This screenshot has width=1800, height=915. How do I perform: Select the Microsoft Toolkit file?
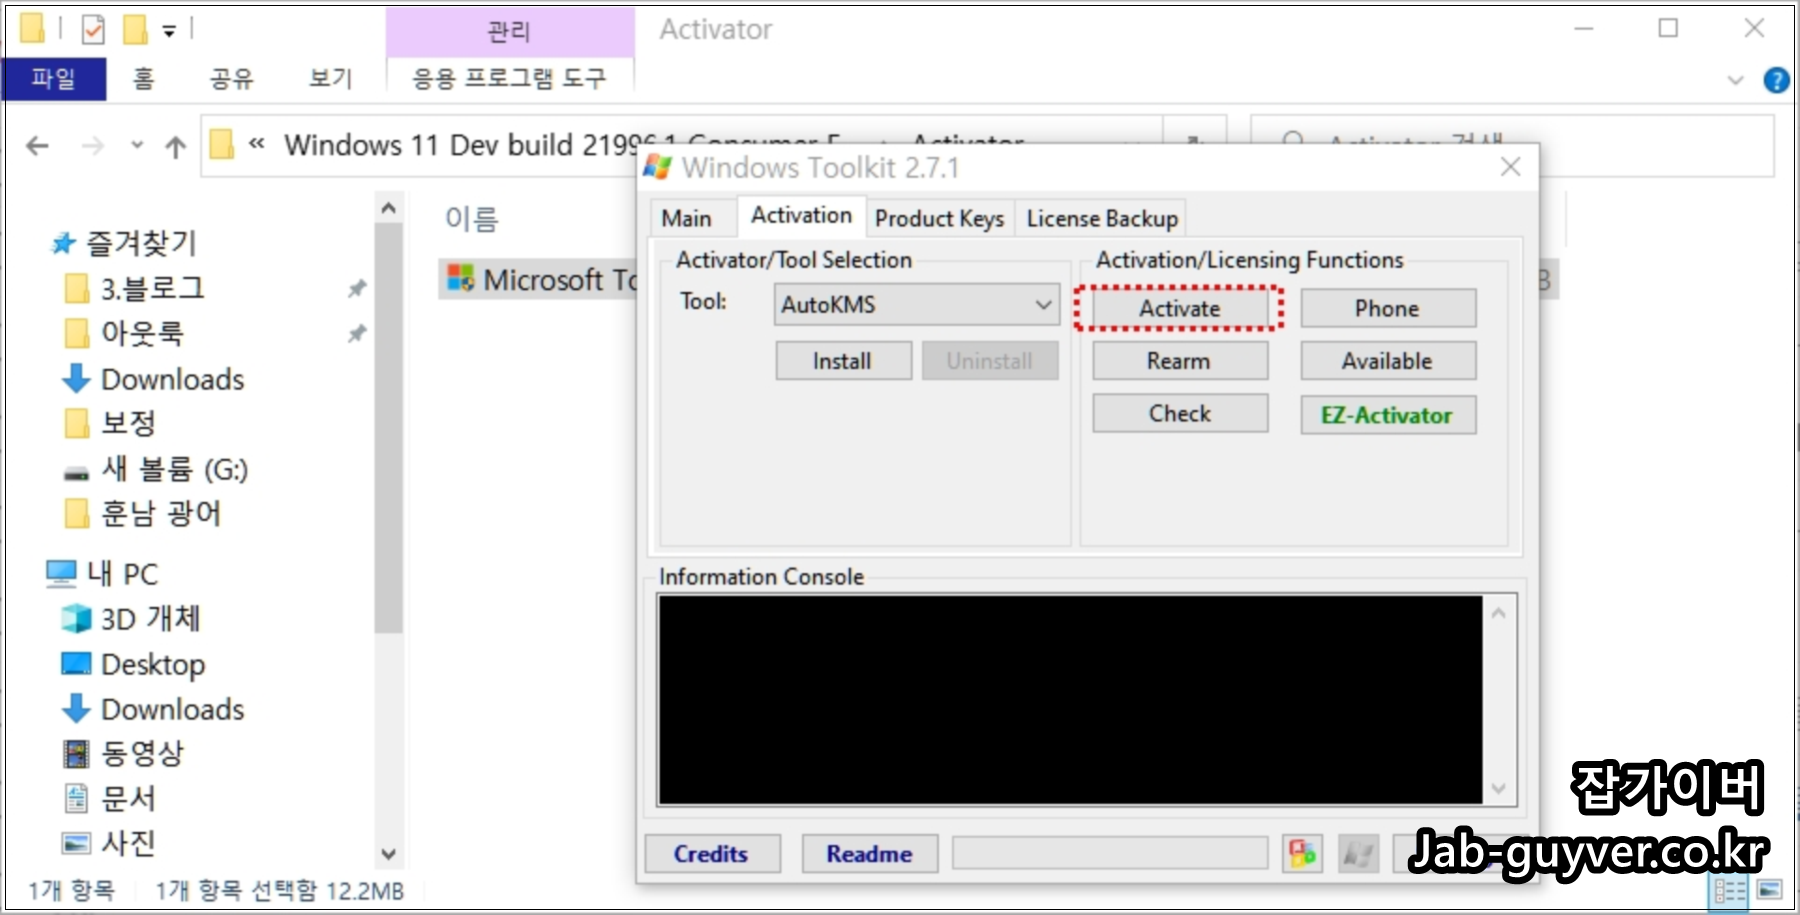[x=540, y=280]
